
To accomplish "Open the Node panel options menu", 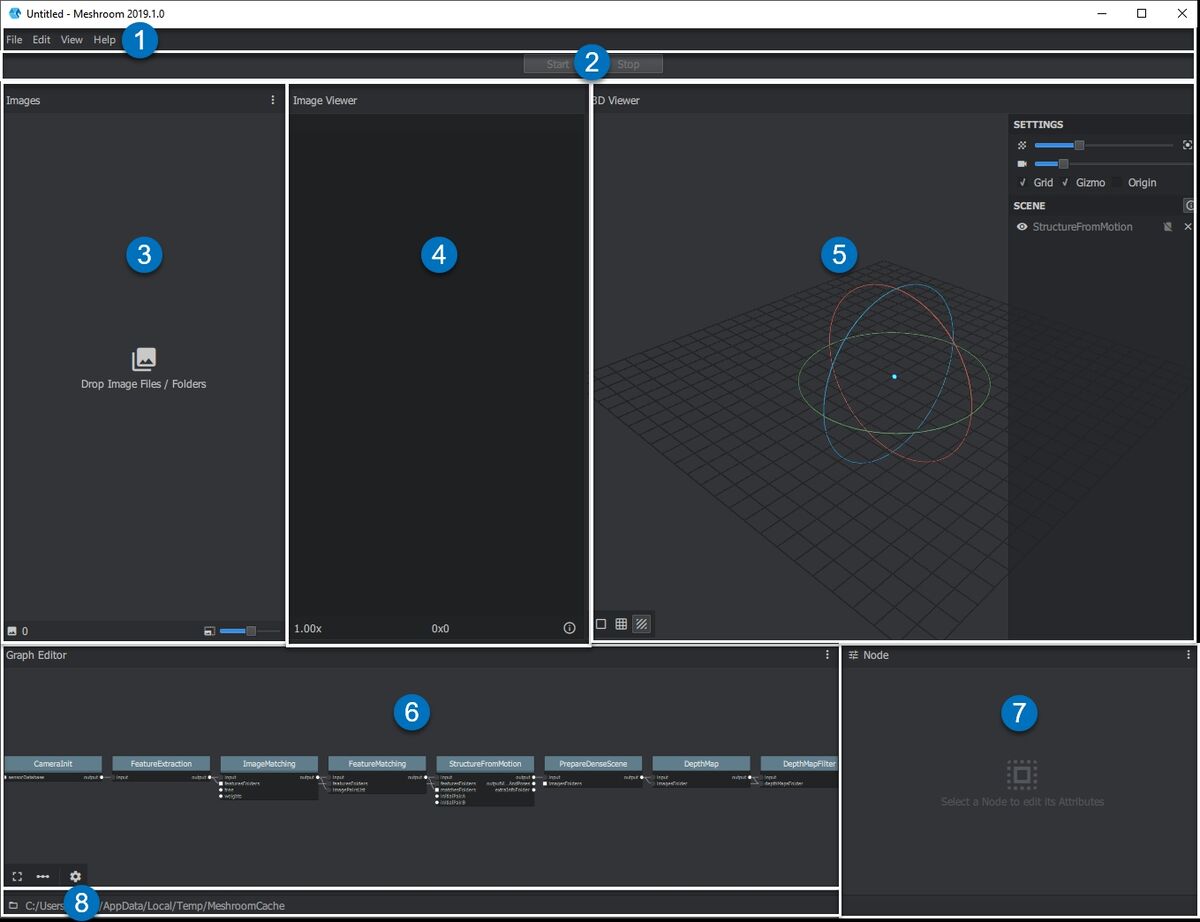I will click(x=1187, y=655).
